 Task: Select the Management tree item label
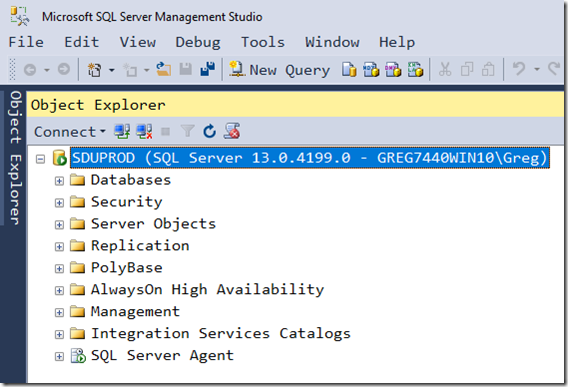click(135, 312)
